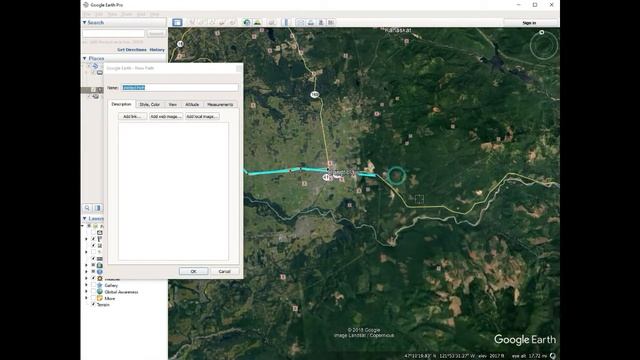Switch to the Altitude tab
This screenshot has height=360, width=640.
click(x=192, y=104)
